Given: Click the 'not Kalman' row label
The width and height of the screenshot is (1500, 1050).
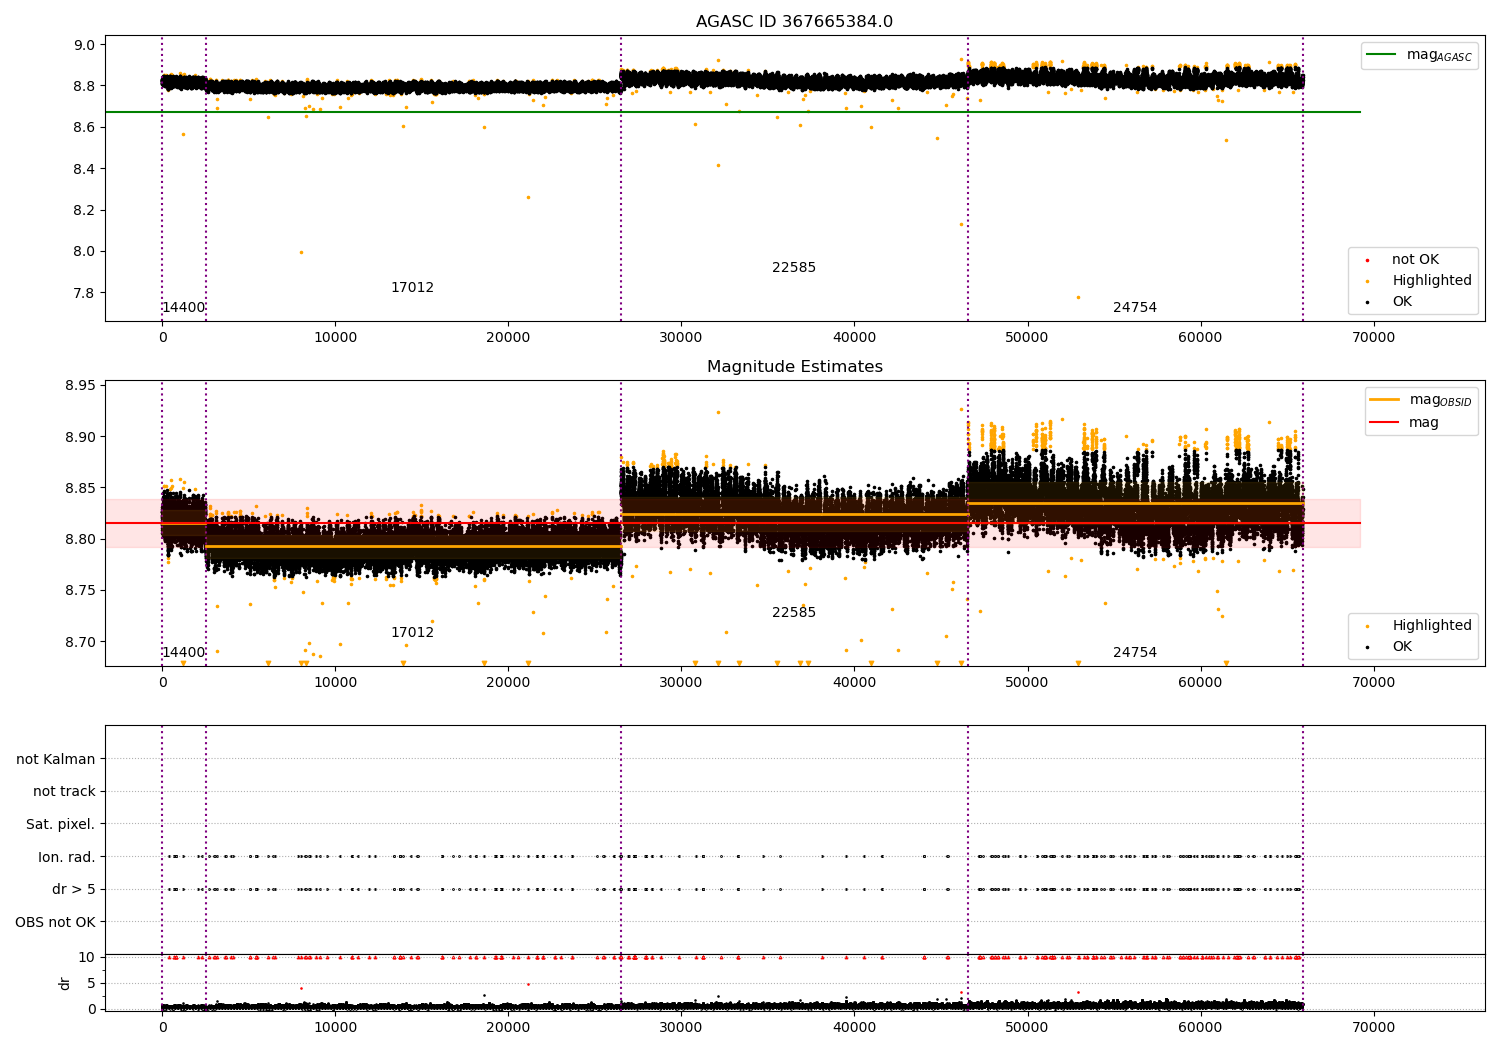Looking at the screenshot, I should (x=56, y=760).
